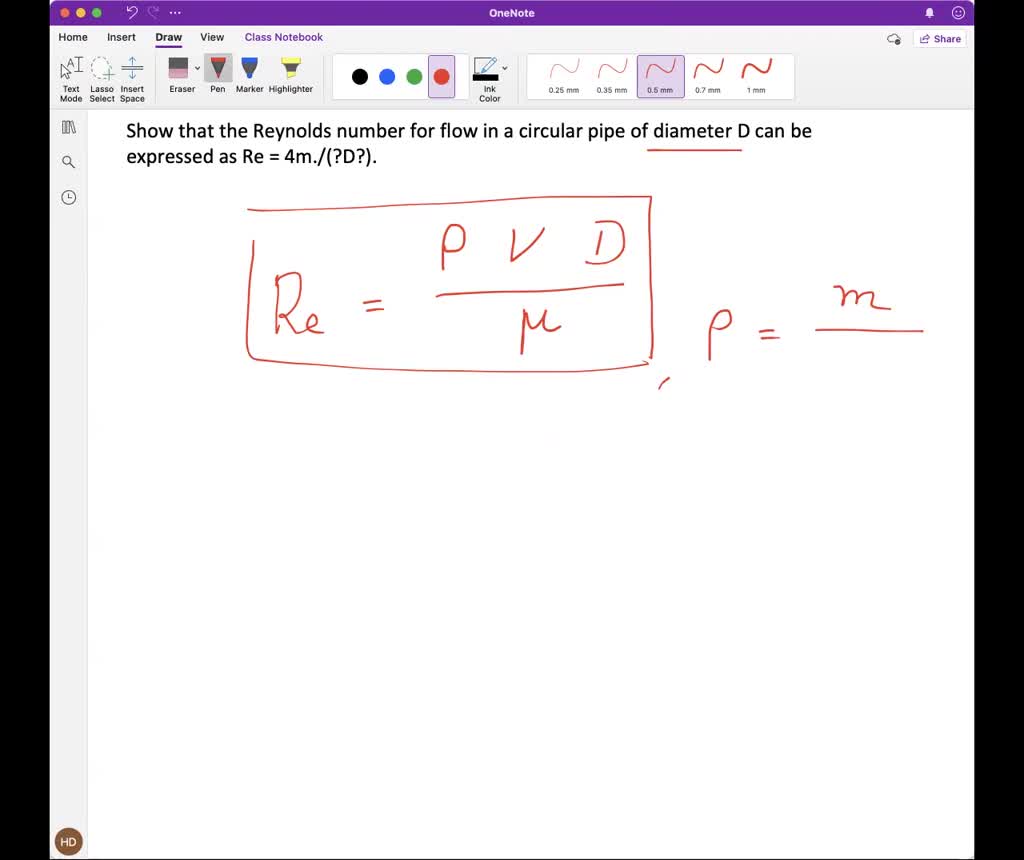Enable the 0.7 mm pen thickness
Image resolution: width=1024 pixels, height=860 pixels.
[x=707, y=76]
